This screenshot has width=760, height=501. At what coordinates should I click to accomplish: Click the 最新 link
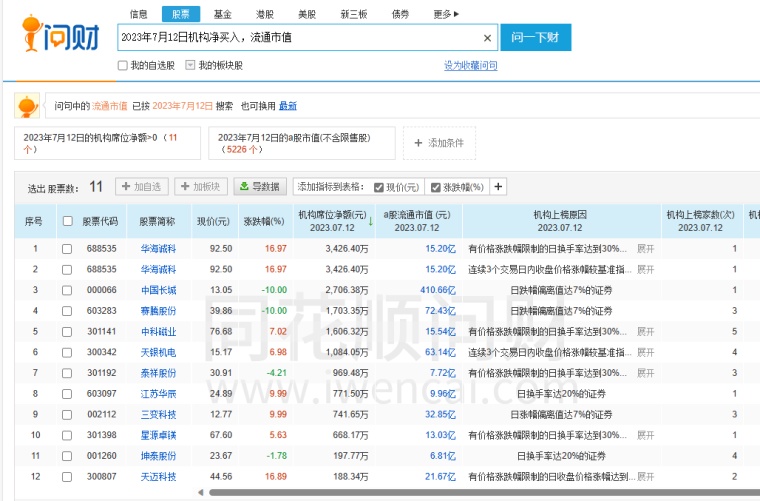288,106
